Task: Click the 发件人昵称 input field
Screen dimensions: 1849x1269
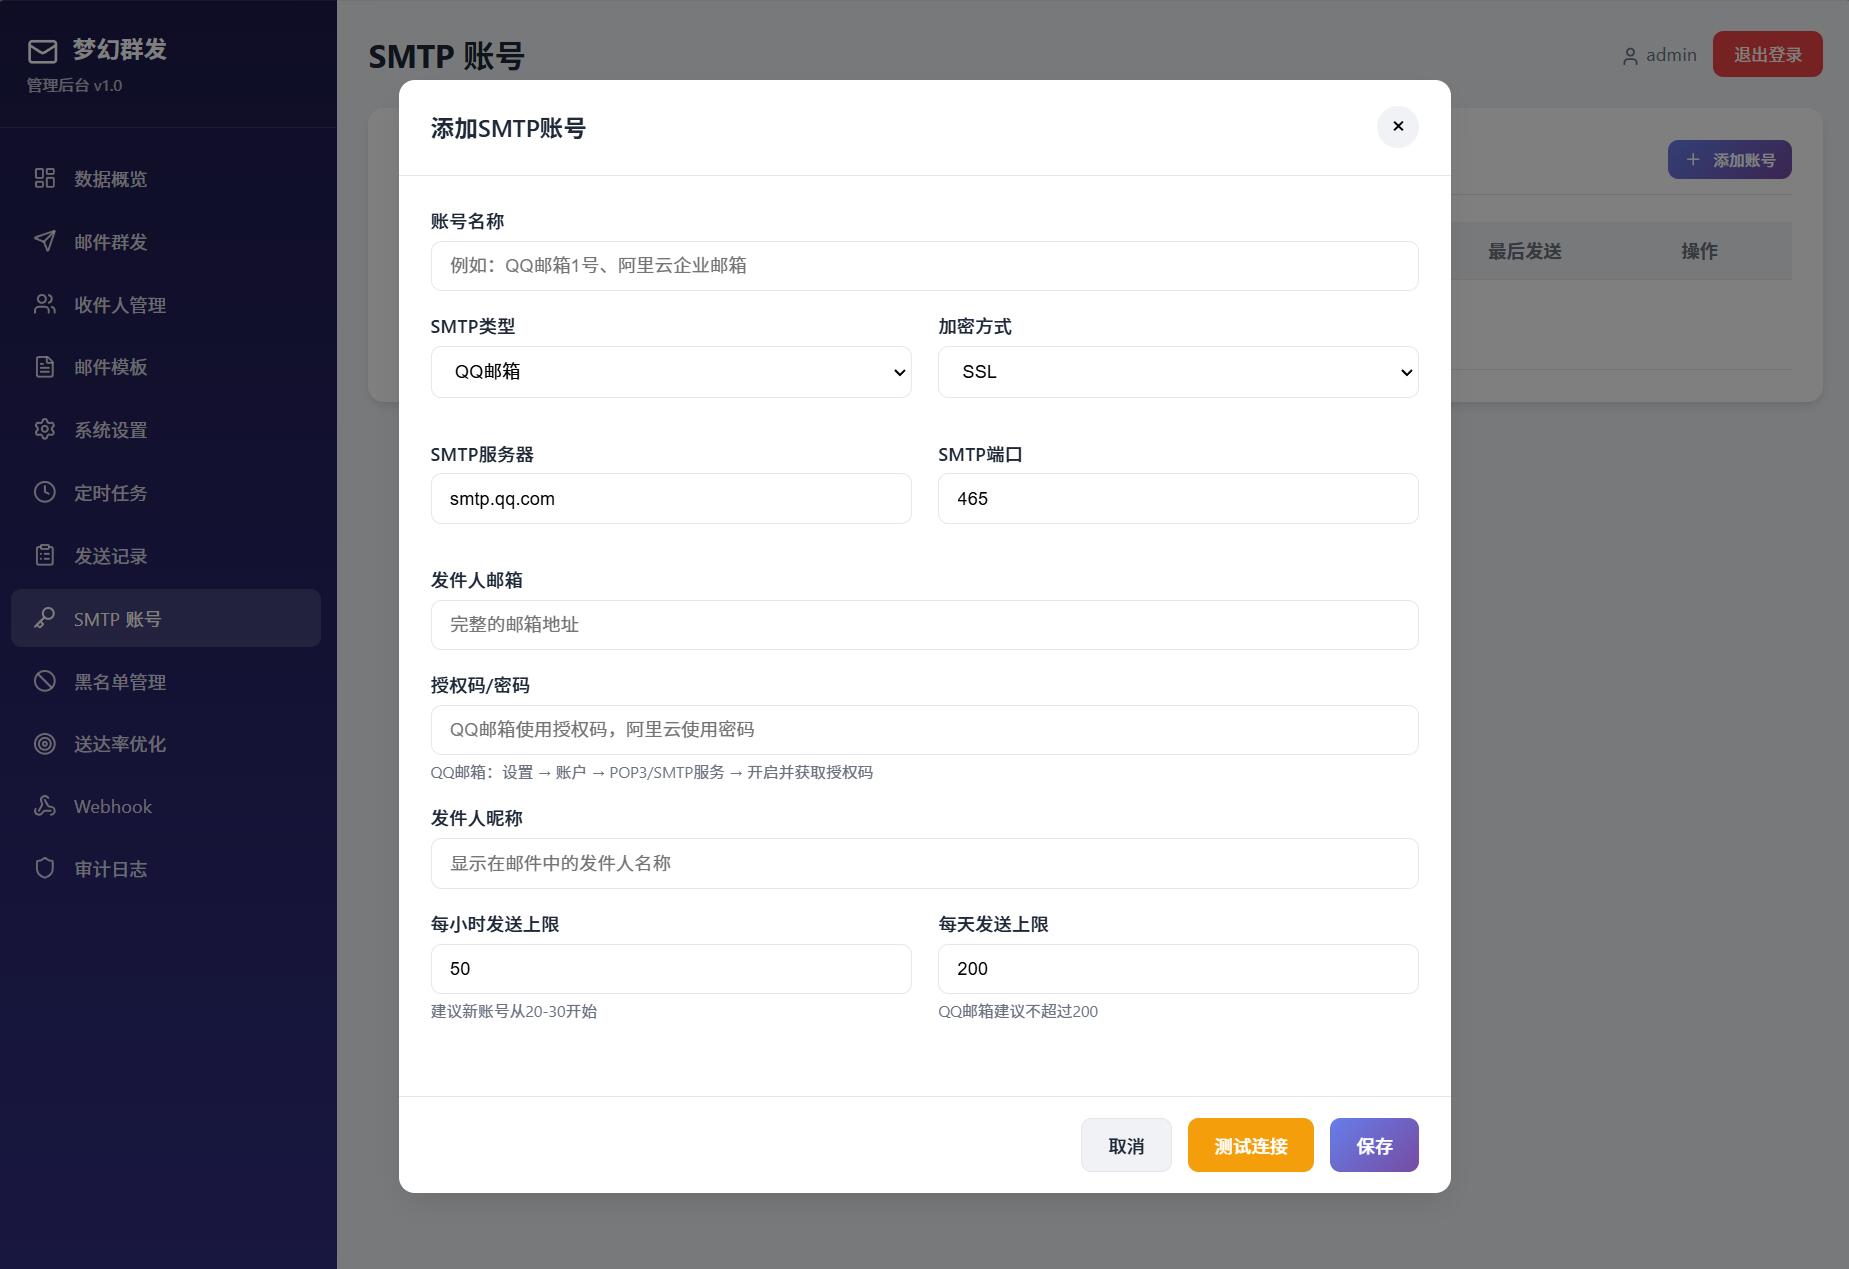Action: [925, 863]
